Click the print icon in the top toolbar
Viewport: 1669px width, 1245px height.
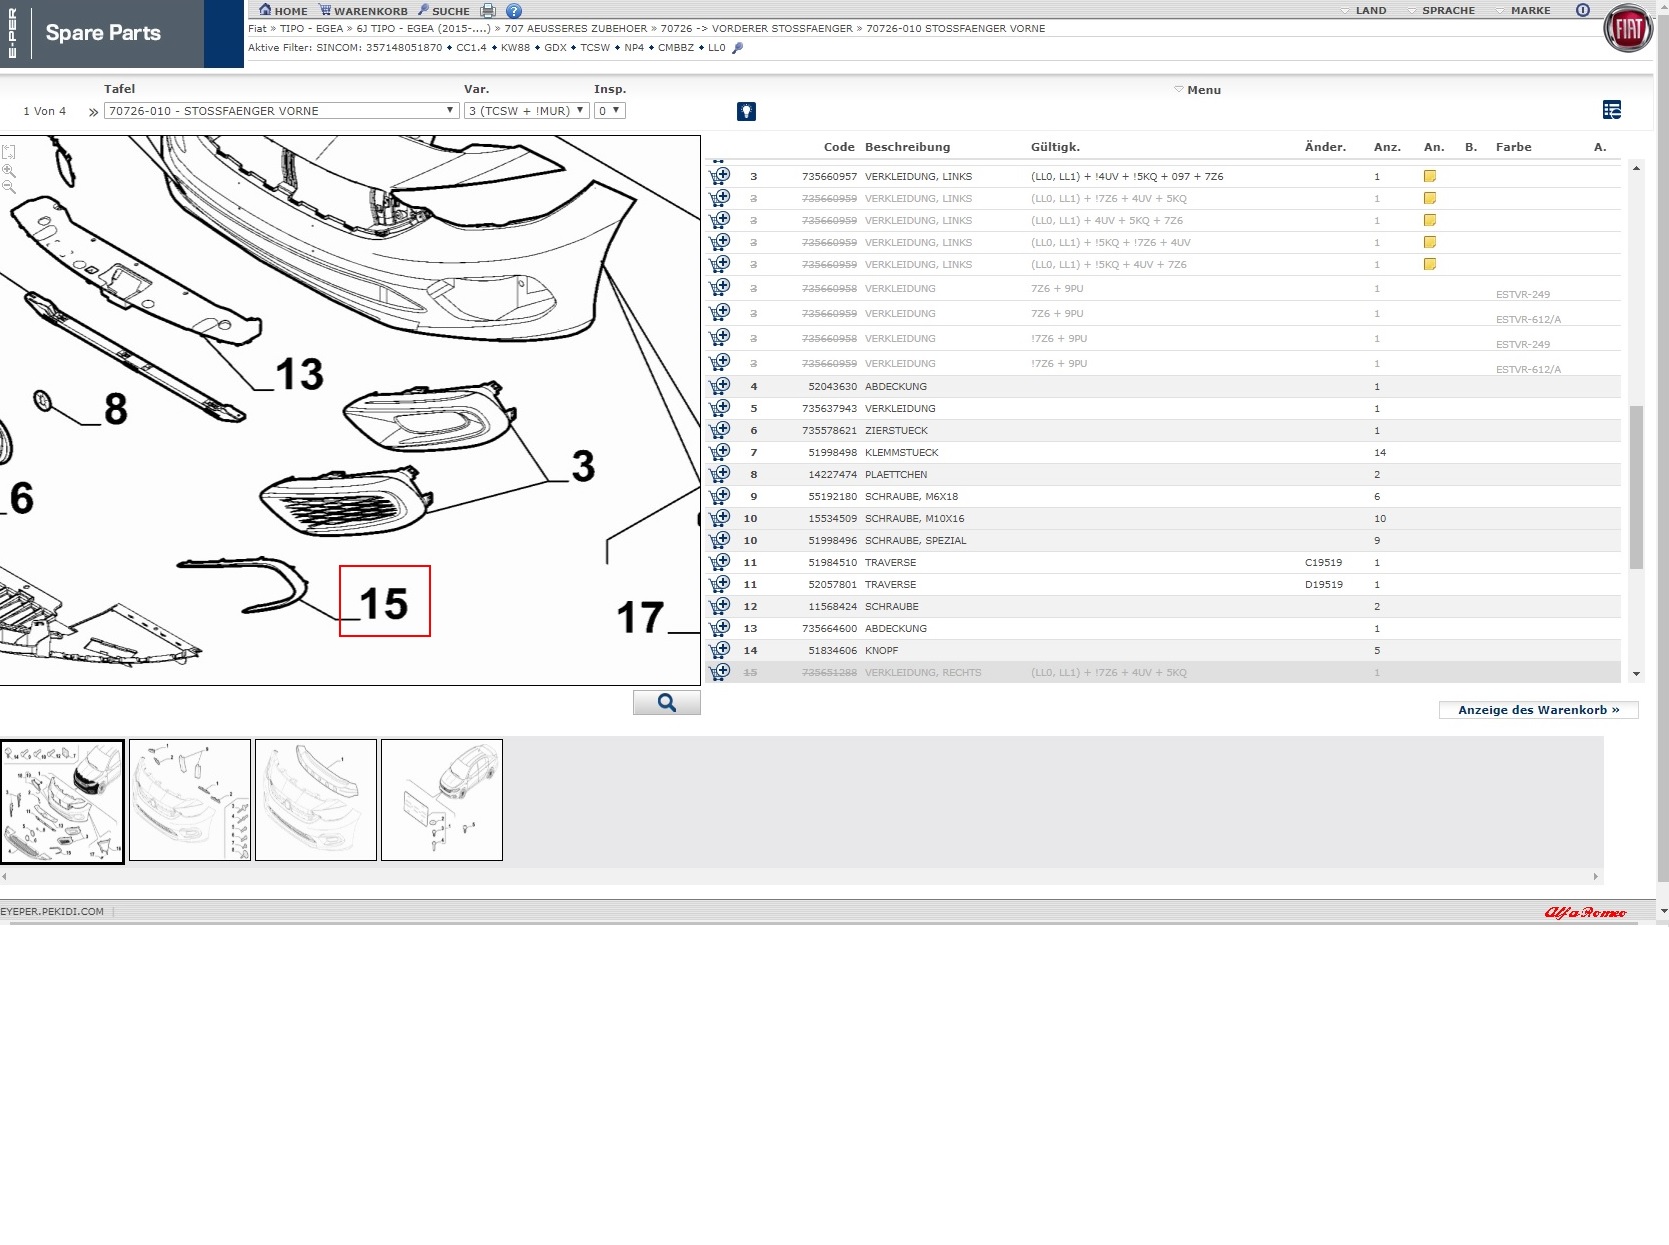pos(488,11)
